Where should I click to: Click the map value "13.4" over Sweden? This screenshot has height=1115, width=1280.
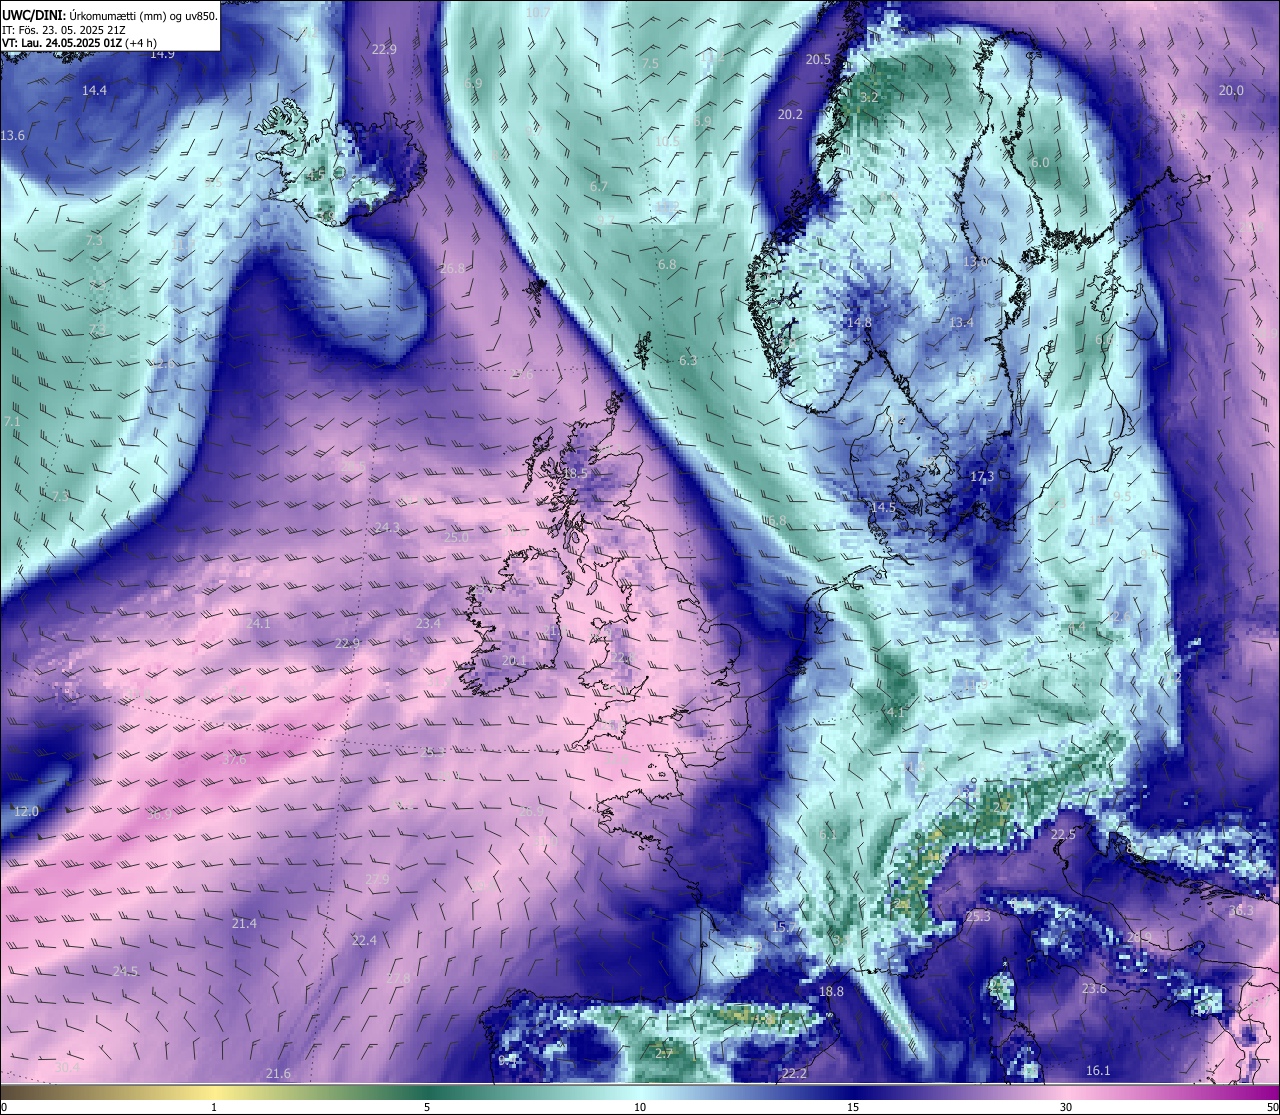tap(961, 322)
